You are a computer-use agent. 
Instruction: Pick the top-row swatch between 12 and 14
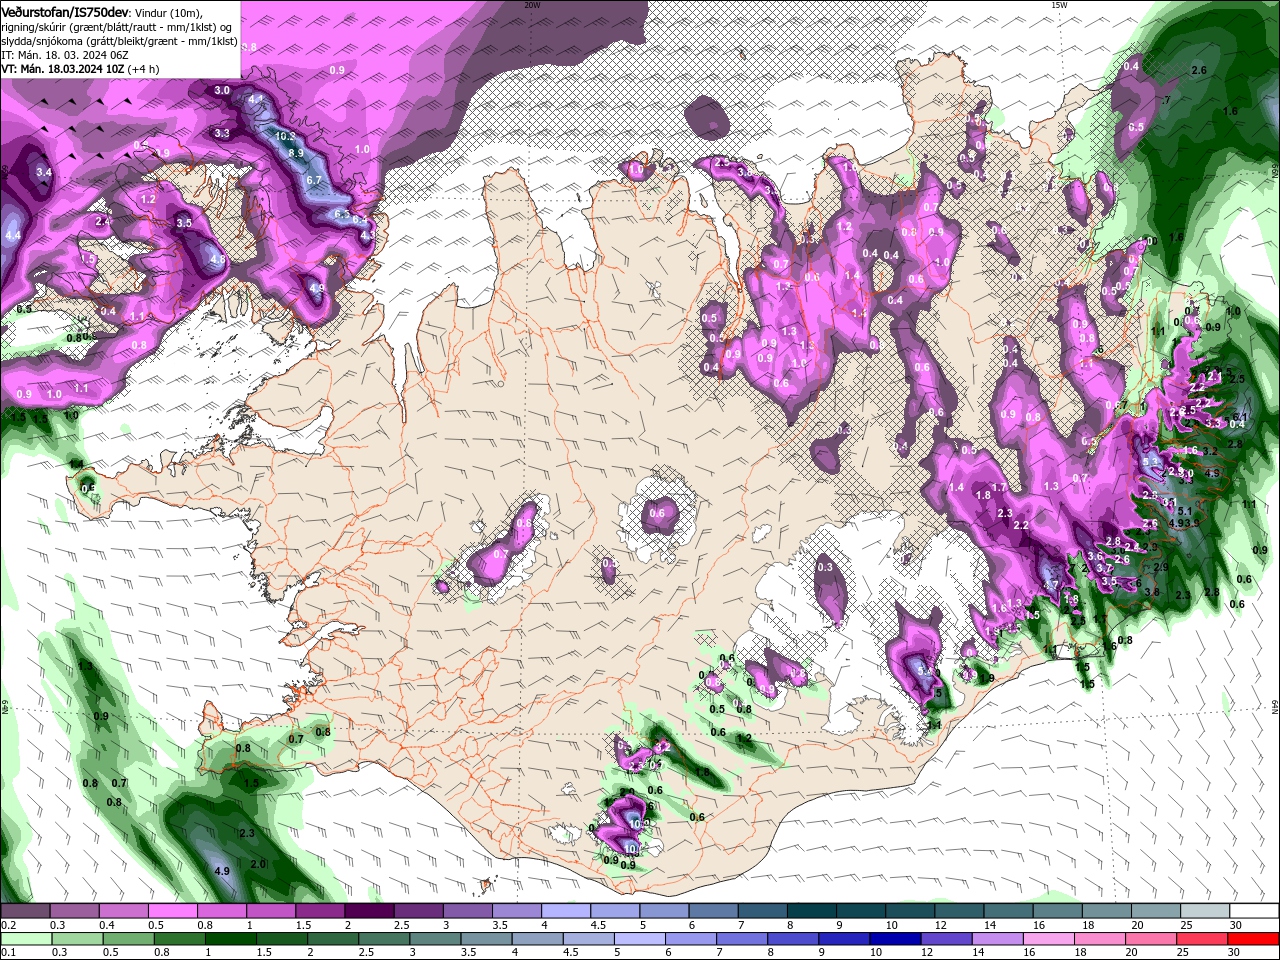pyautogui.click(x=959, y=911)
